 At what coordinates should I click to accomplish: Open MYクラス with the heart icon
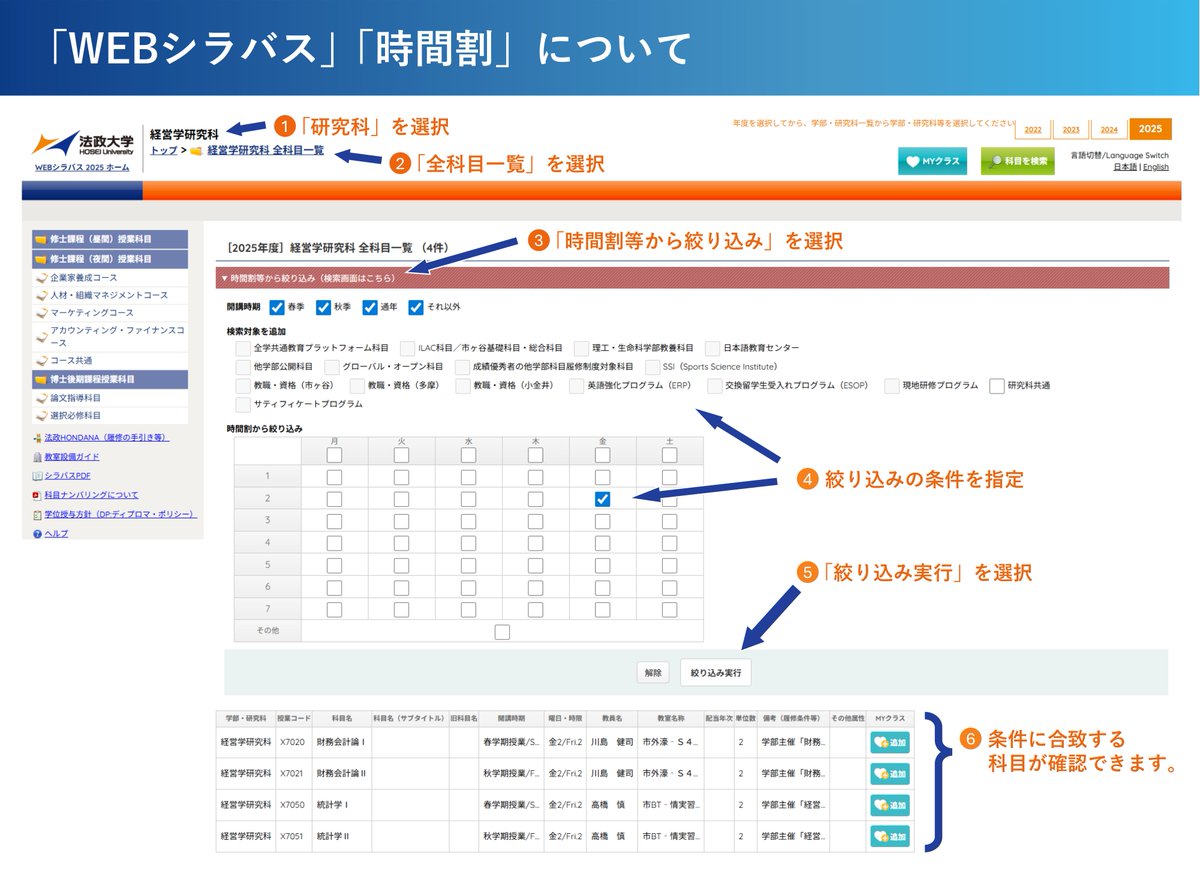coord(932,159)
